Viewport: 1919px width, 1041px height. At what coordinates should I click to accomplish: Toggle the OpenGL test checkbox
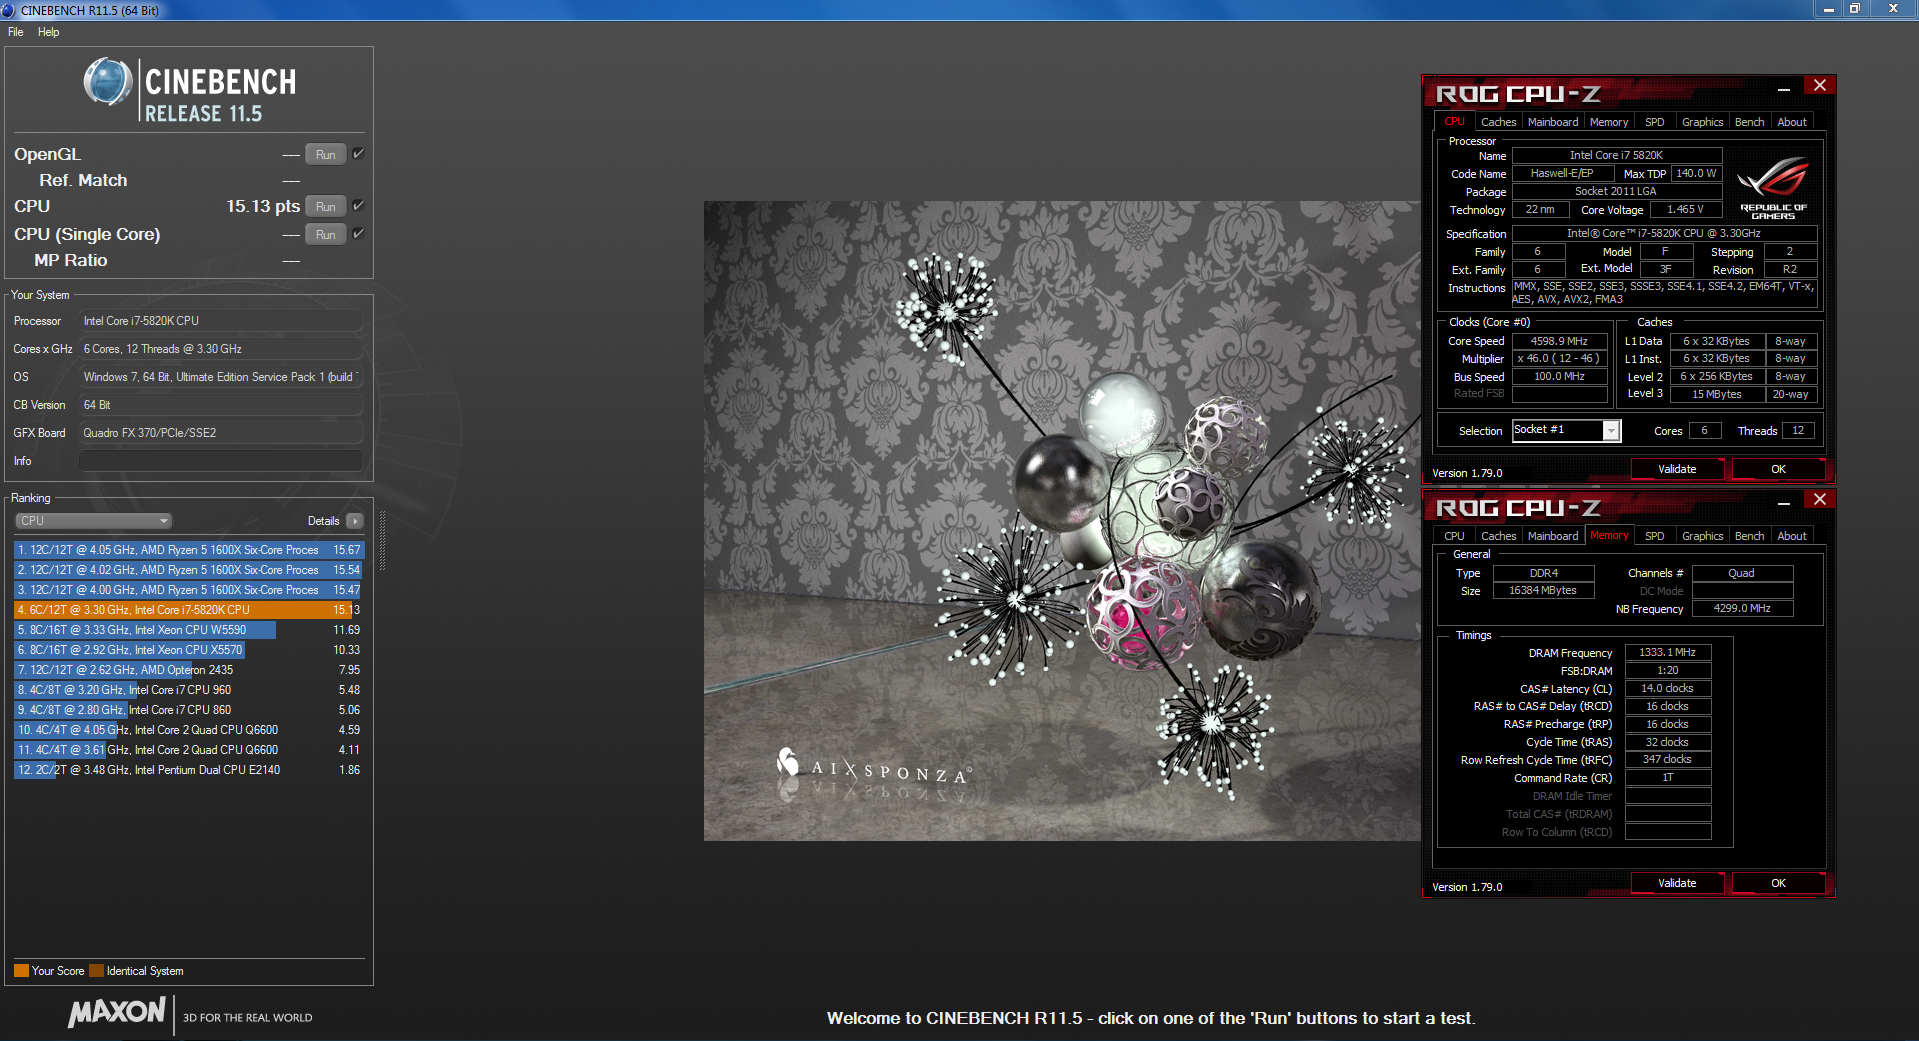click(x=358, y=154)
